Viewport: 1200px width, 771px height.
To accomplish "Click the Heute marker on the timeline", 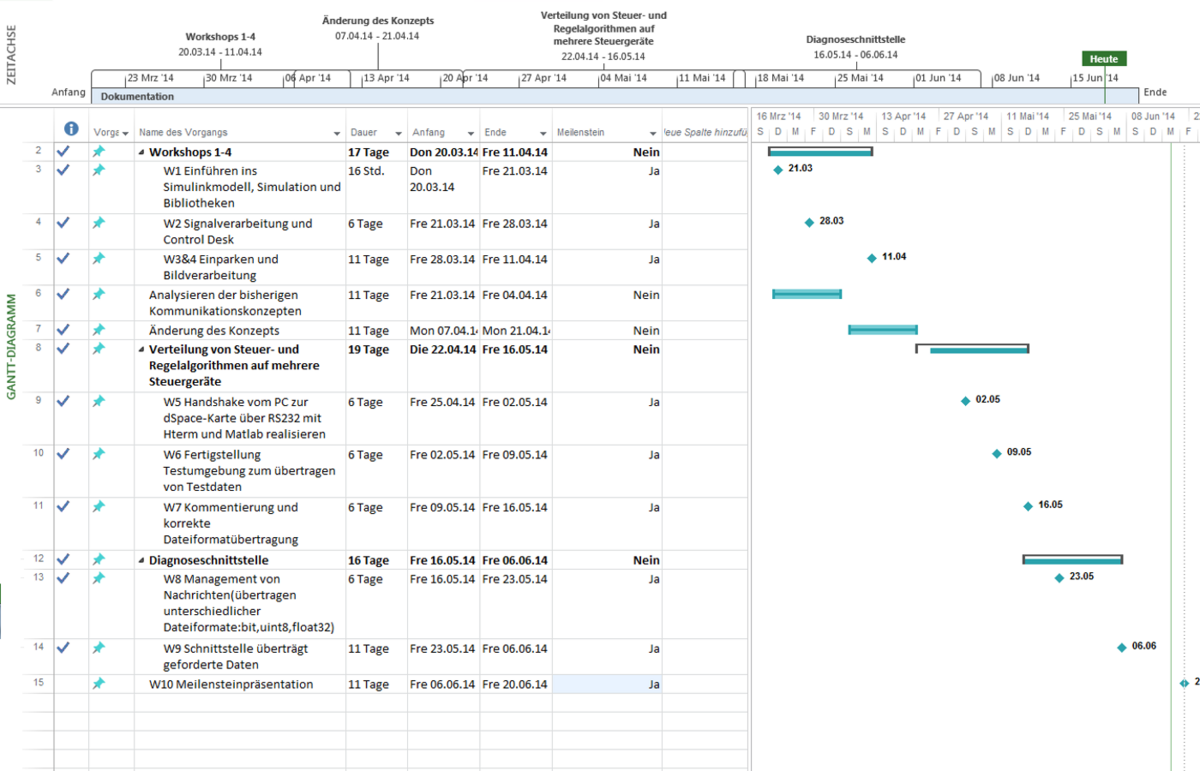I will click(x=1104, y=59).
